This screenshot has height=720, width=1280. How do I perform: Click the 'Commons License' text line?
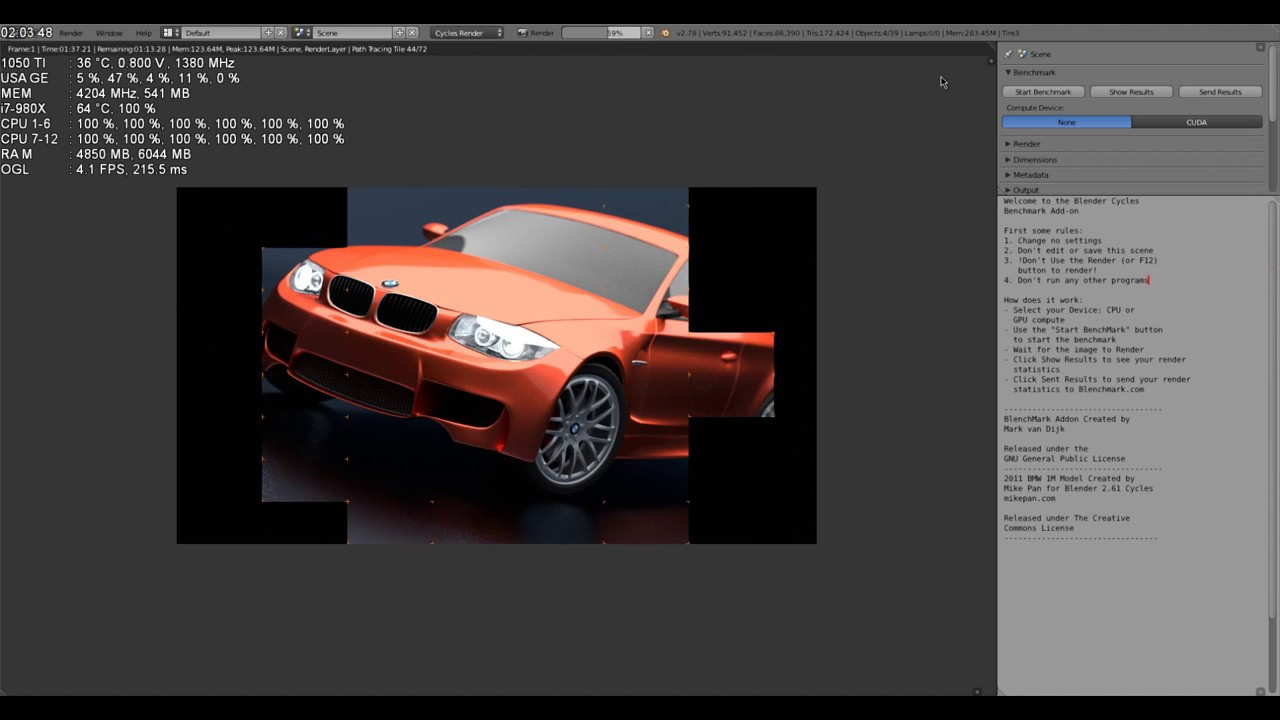point(1041,528)
